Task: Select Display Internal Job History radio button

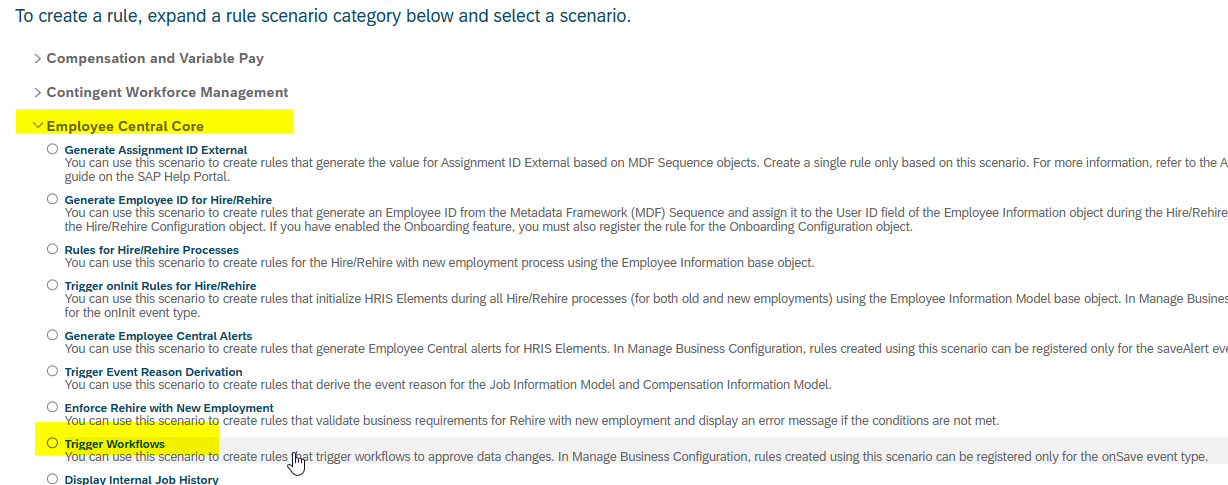Action: pos(52,479)
